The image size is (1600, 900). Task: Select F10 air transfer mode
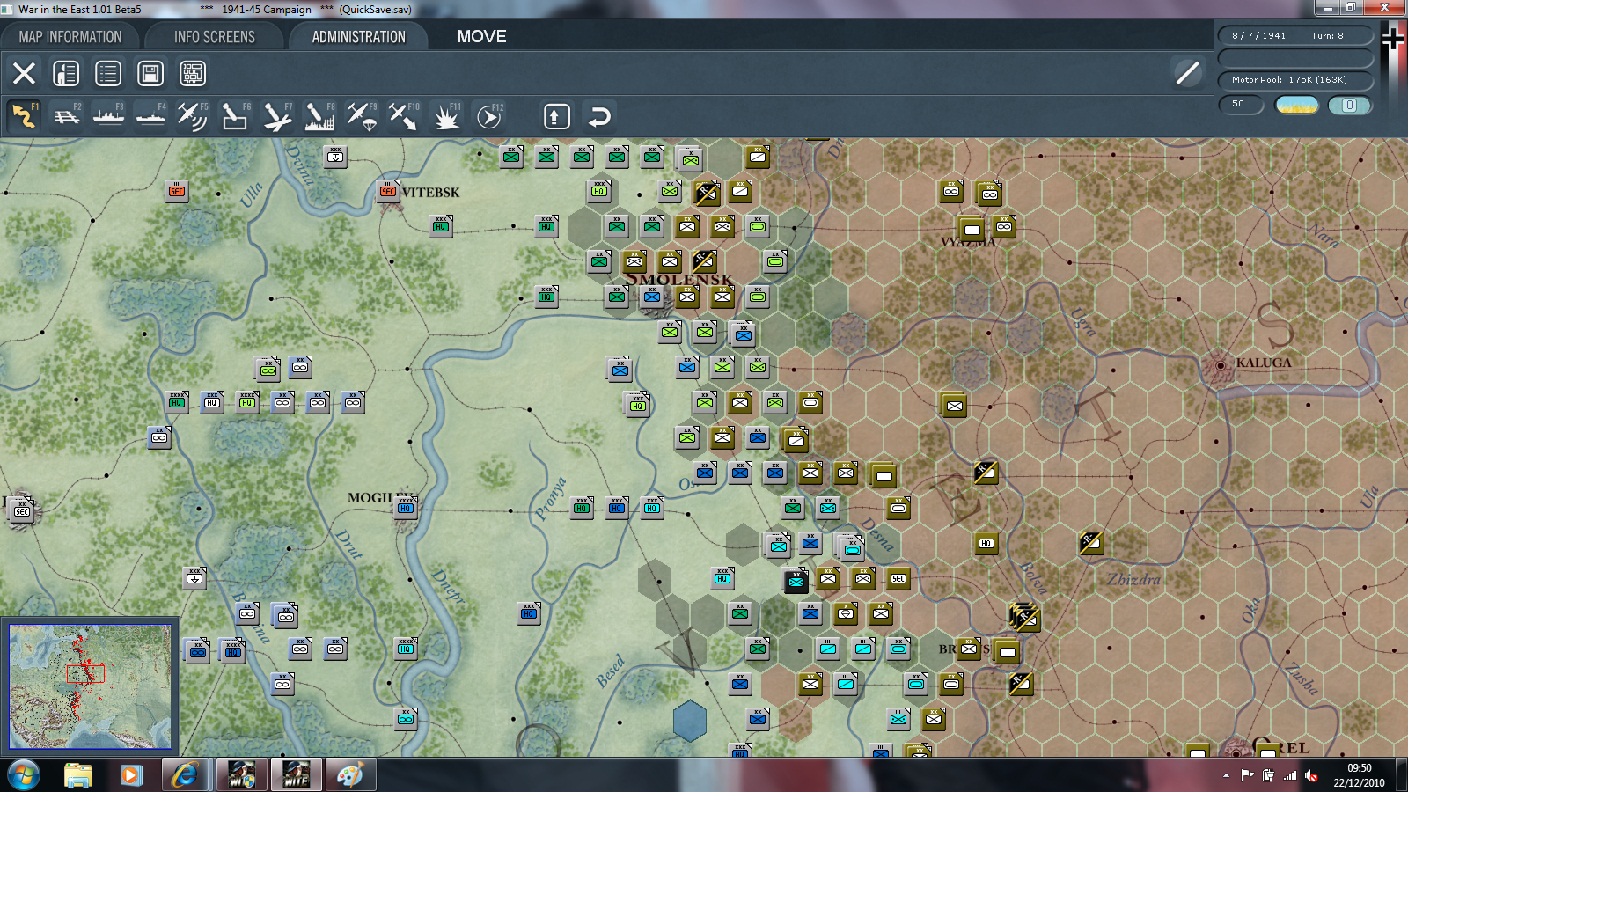[x=403, y=116]
